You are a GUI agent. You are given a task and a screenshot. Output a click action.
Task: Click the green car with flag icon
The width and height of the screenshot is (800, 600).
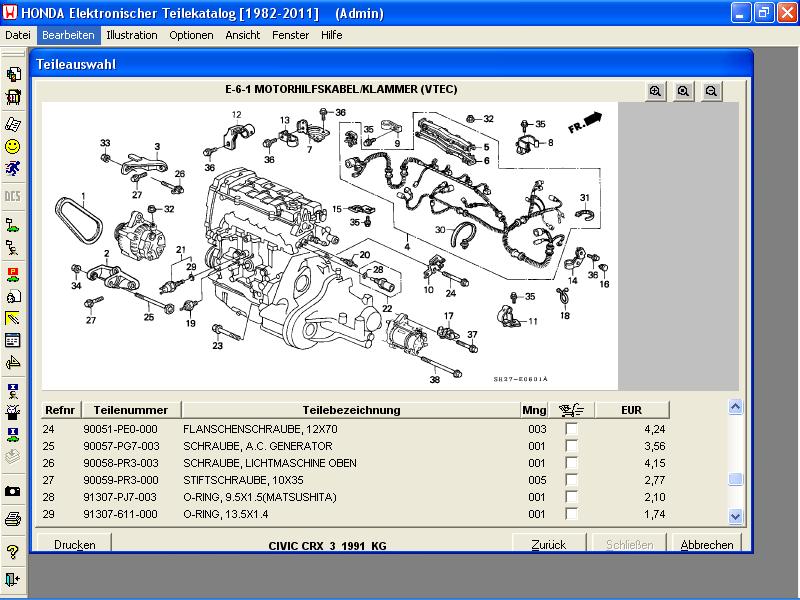tap(13, 224)
